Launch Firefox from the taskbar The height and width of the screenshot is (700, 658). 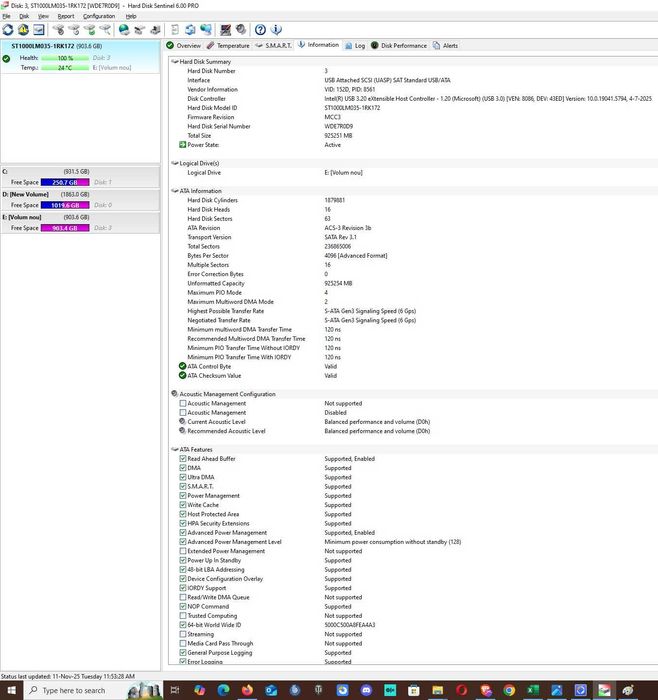click(247, 690)
